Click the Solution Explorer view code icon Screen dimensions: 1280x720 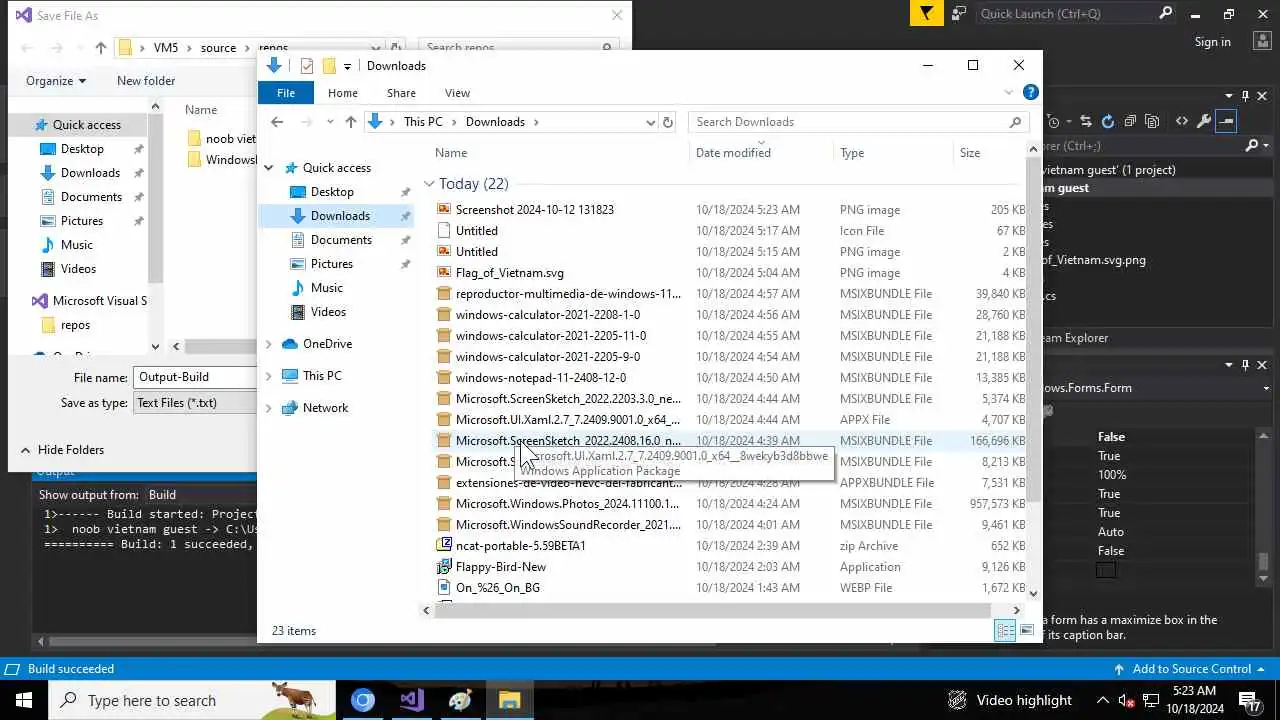1182,121
